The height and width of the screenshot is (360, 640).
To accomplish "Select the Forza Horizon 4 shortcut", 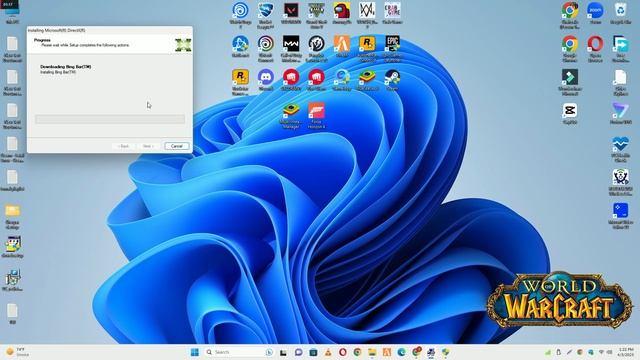I will pyautogui.click(x=316, y=114).
